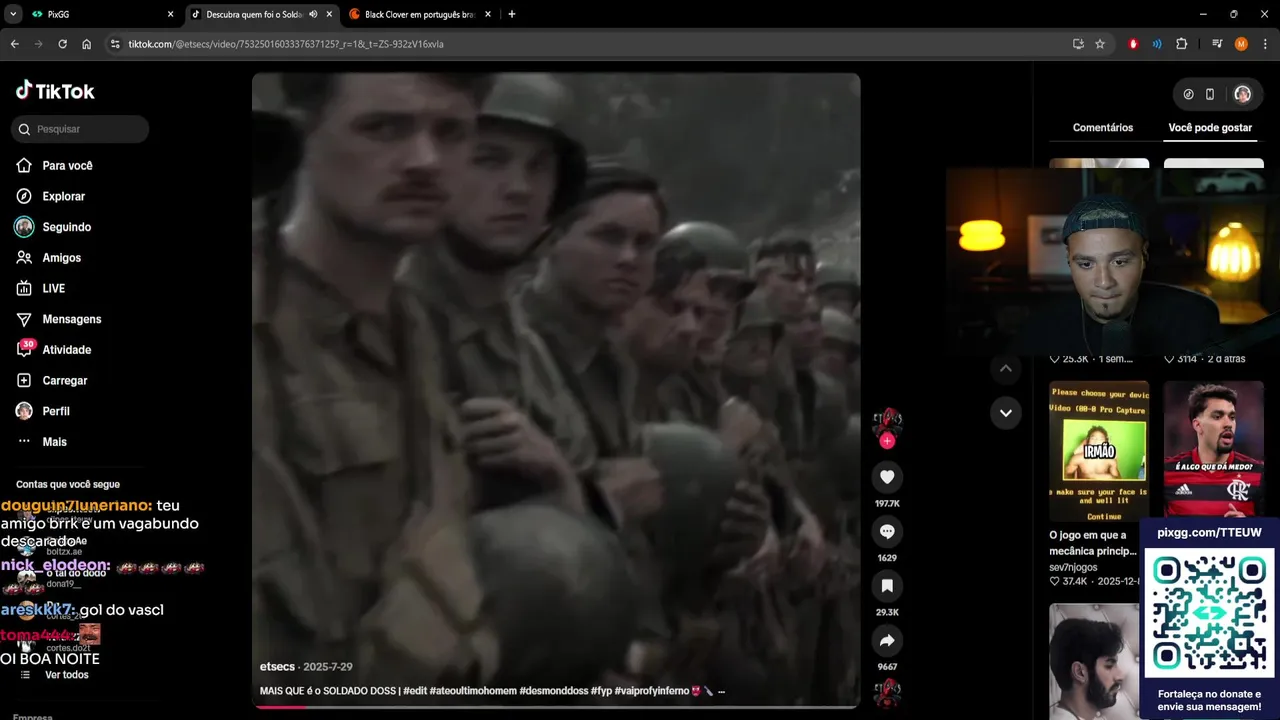Reload the page

pos(62,44)
